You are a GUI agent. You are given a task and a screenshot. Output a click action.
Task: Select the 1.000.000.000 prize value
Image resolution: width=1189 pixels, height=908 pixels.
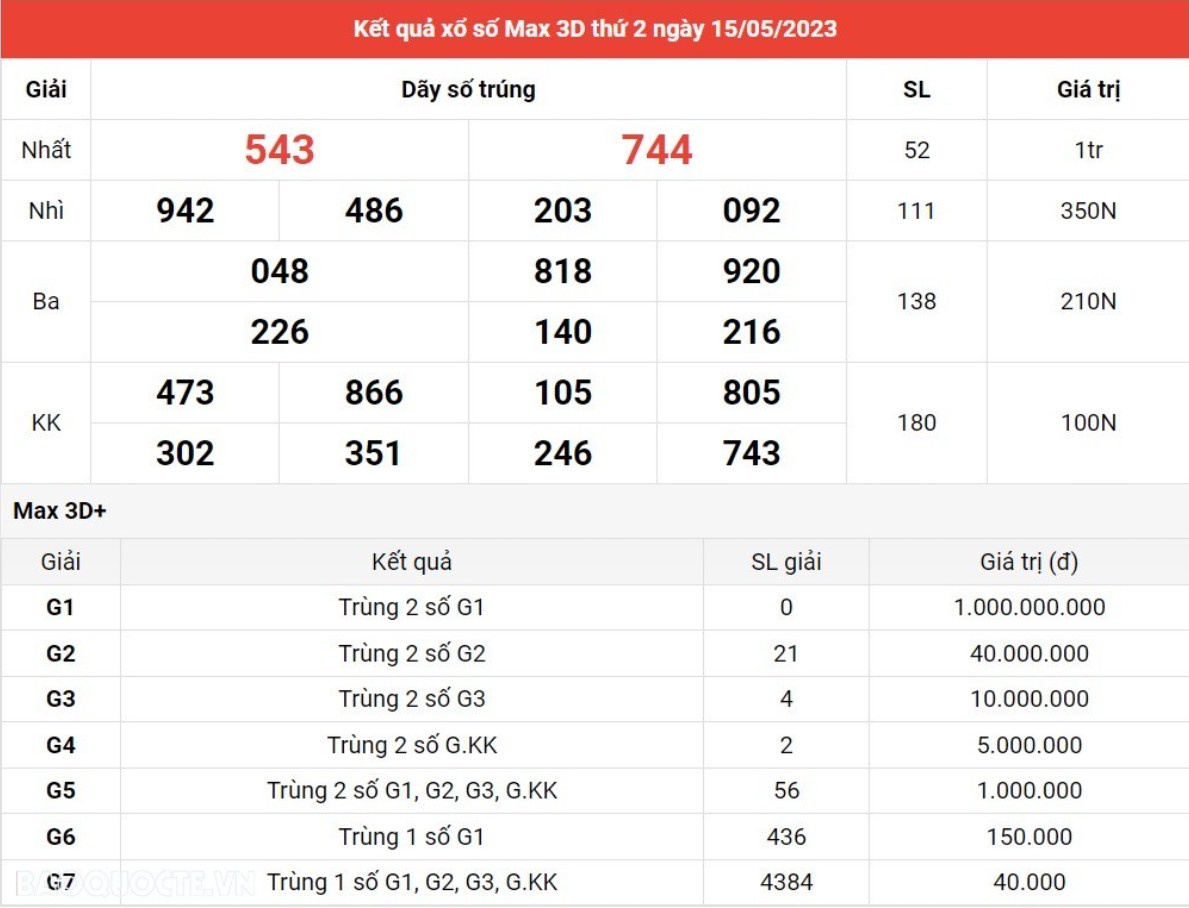point(1029,607)
